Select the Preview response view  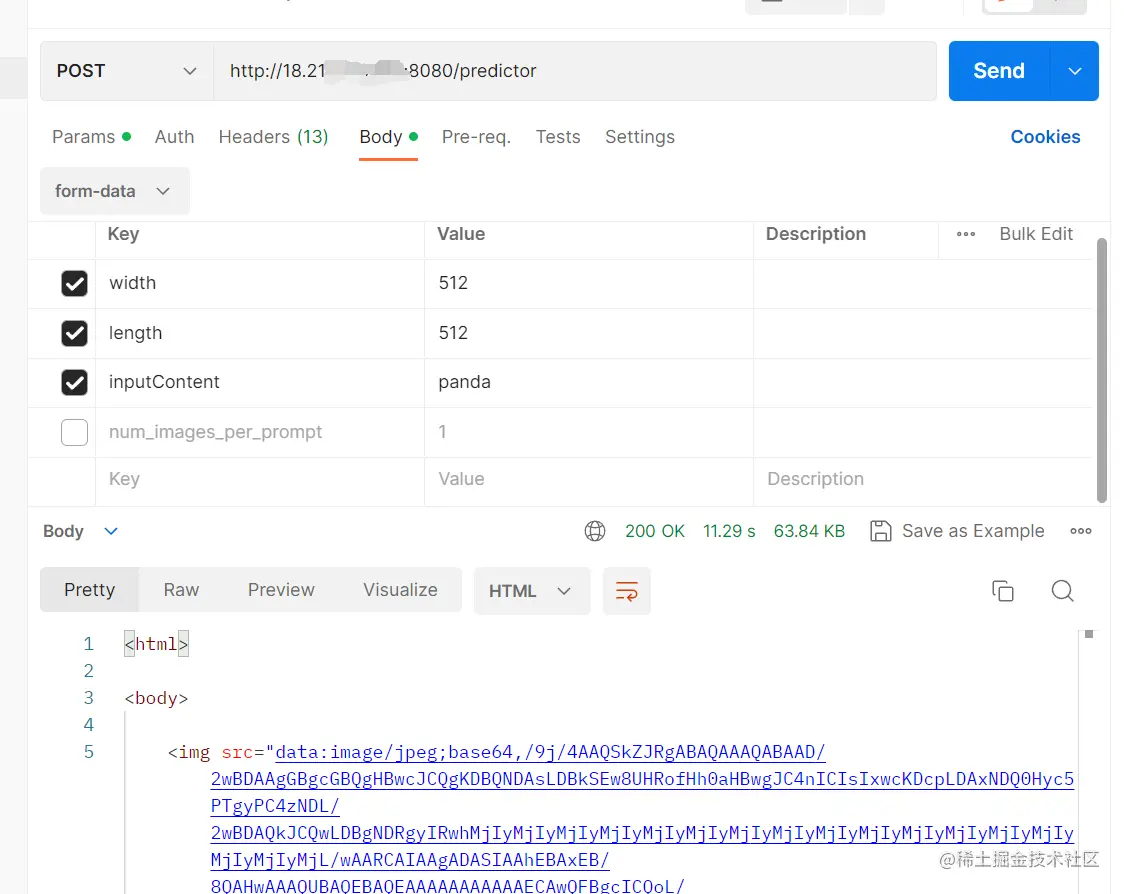pyautogui.click(x=281, y=590)
